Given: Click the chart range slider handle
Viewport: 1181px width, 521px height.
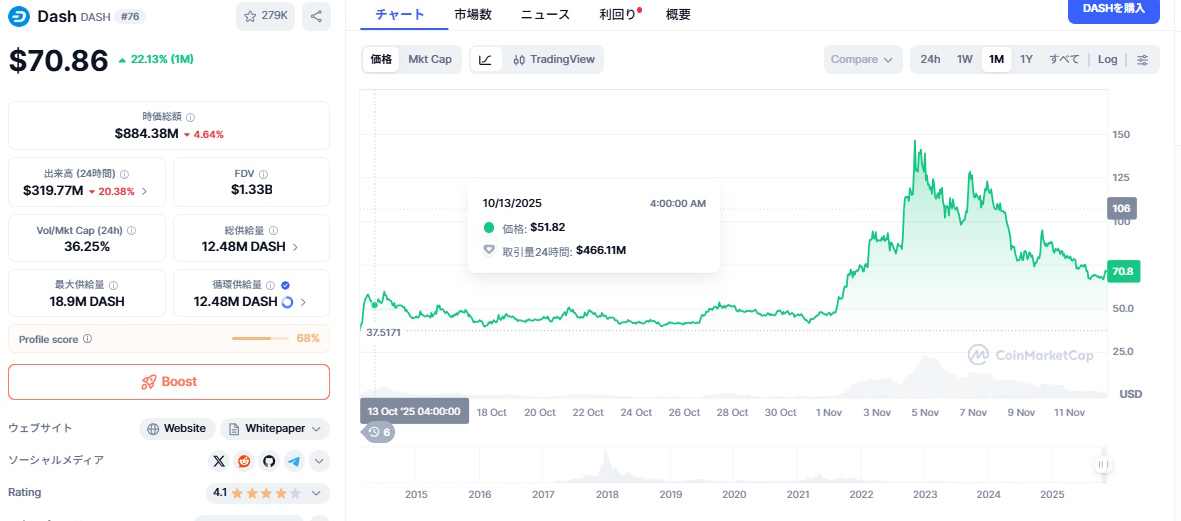Looking at the screenshot, I should click(x=1103, y=465).
